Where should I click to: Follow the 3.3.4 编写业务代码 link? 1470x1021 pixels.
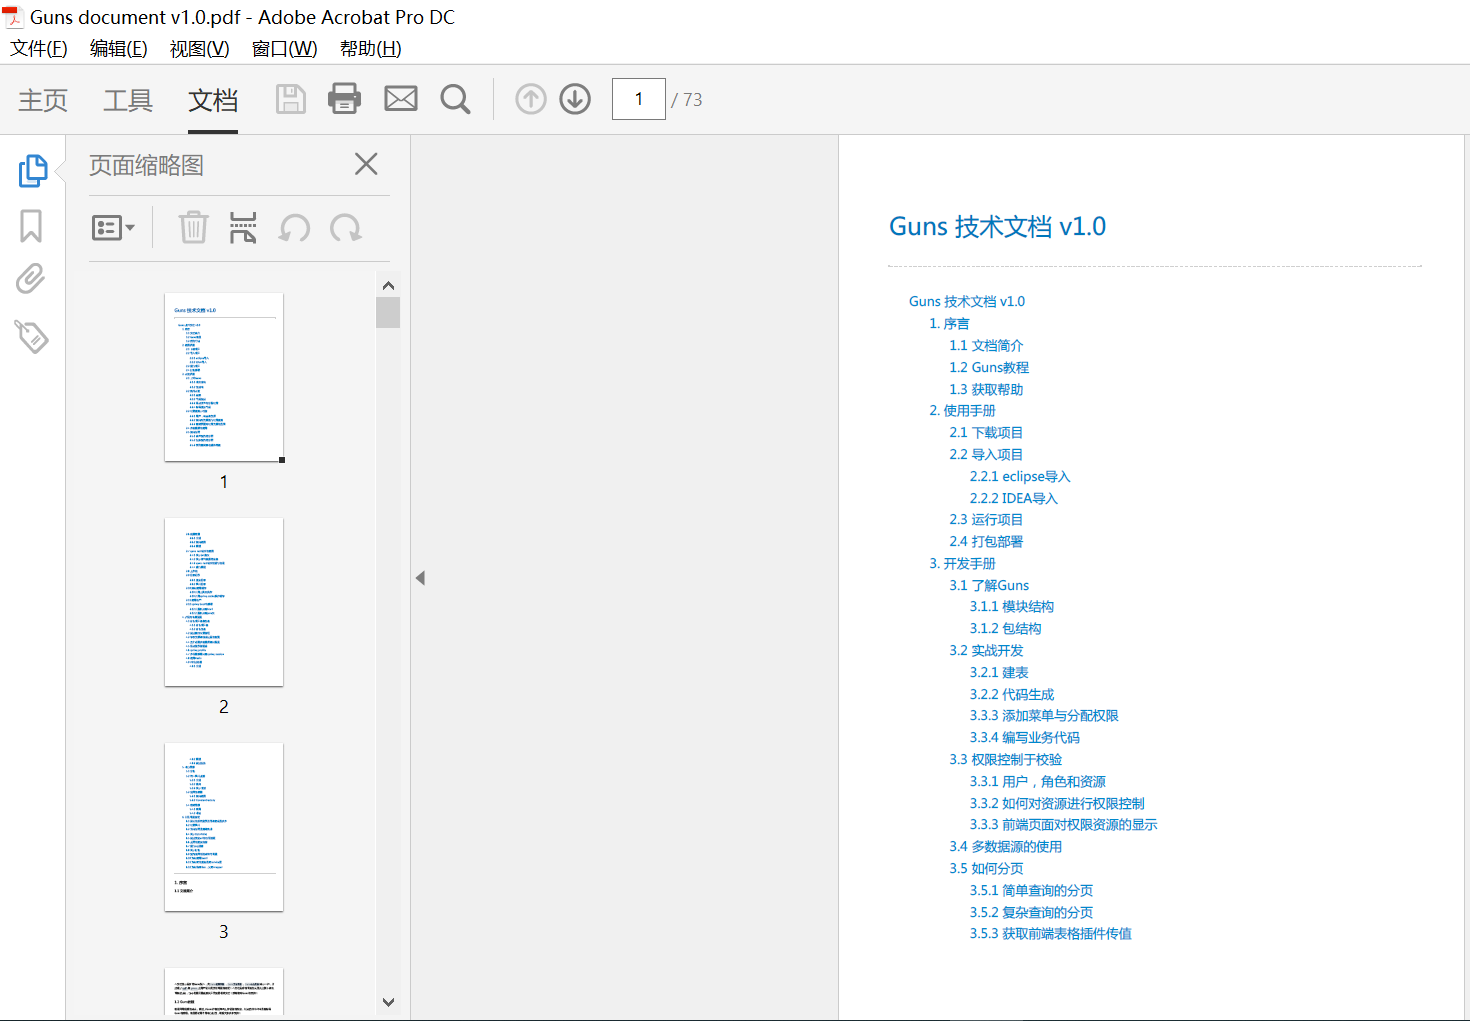tap(1024, 737)
